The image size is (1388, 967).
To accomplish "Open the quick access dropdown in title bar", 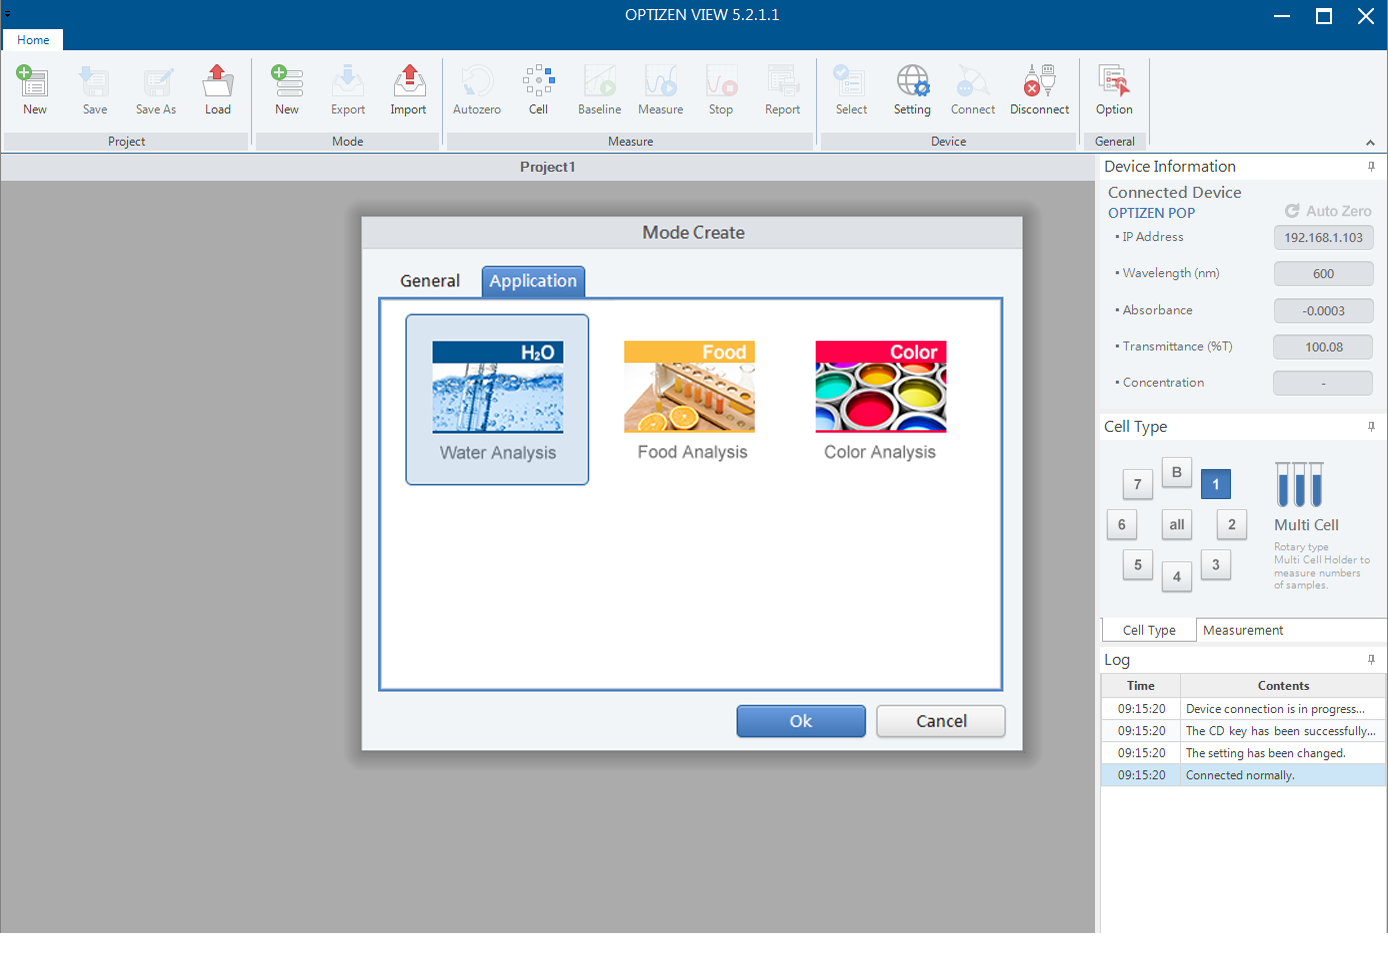I will [7, 14].
